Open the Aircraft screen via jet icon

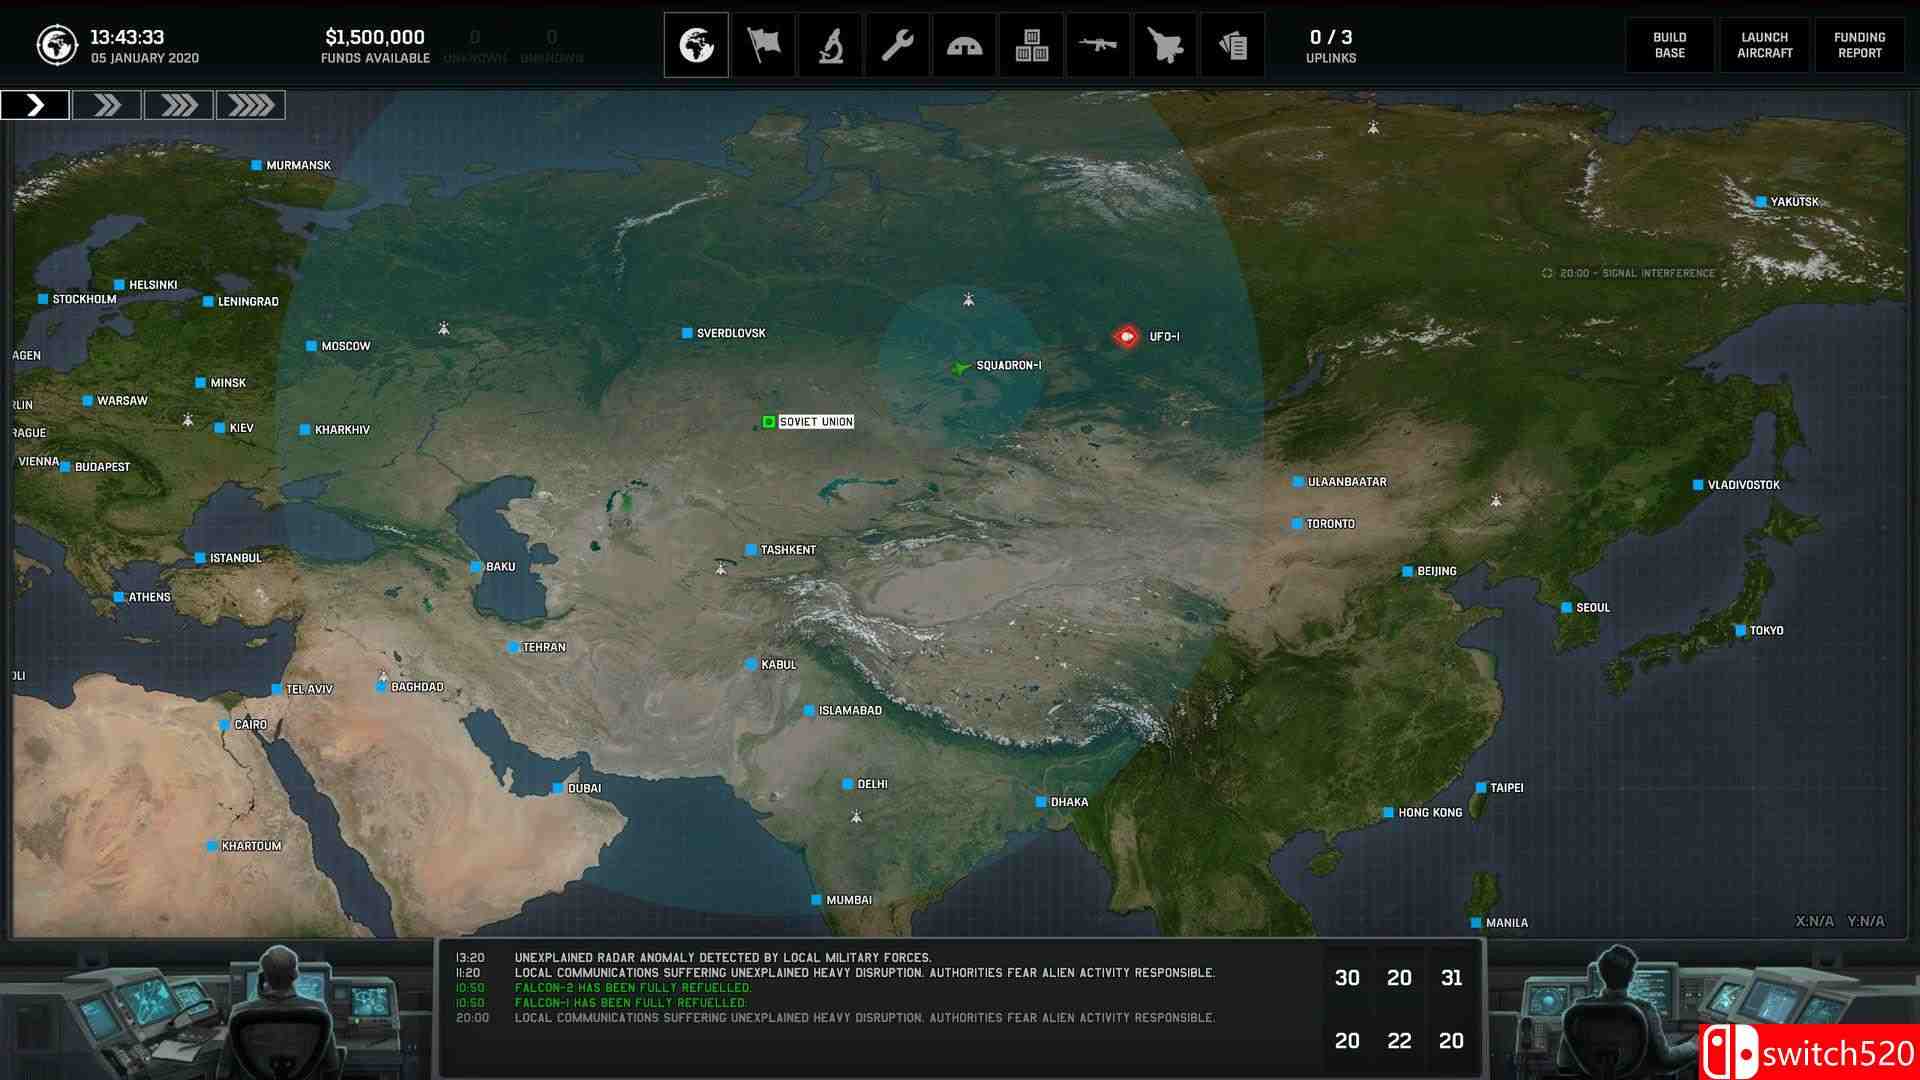pos(1164,44)
